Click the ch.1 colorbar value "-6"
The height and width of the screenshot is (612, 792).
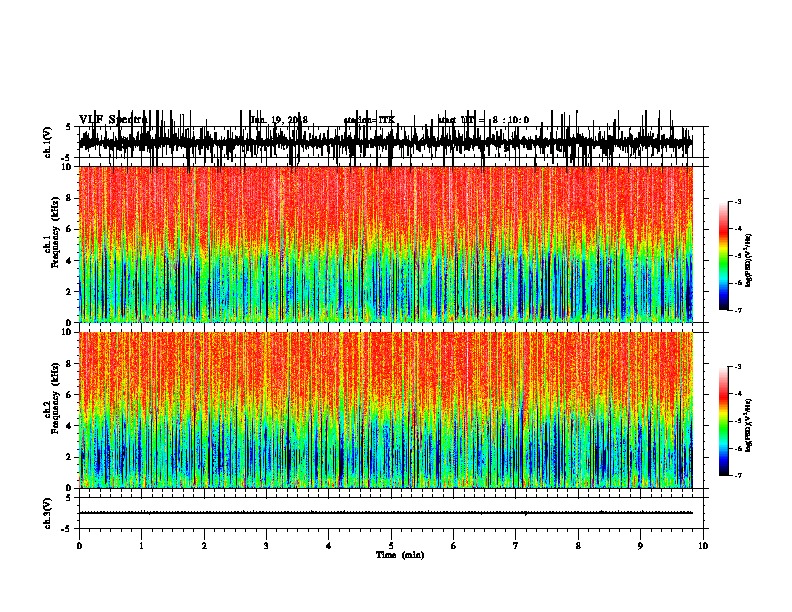[737, 283]
